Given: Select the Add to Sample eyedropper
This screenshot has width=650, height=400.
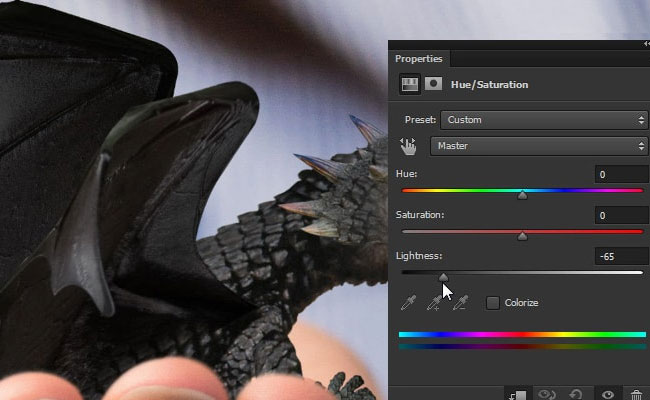Looking at the screenshot, I should click(434, 303).
